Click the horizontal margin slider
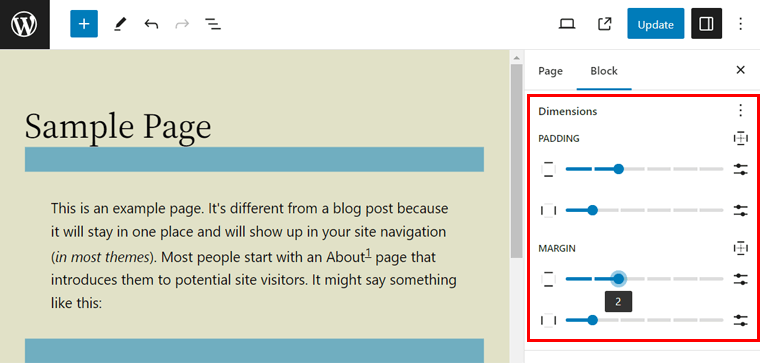Screen dimensions: 760x363 coord(644,320)
